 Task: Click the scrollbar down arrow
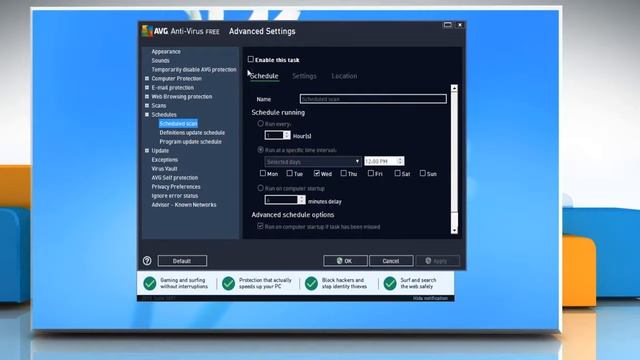point(454,231)
